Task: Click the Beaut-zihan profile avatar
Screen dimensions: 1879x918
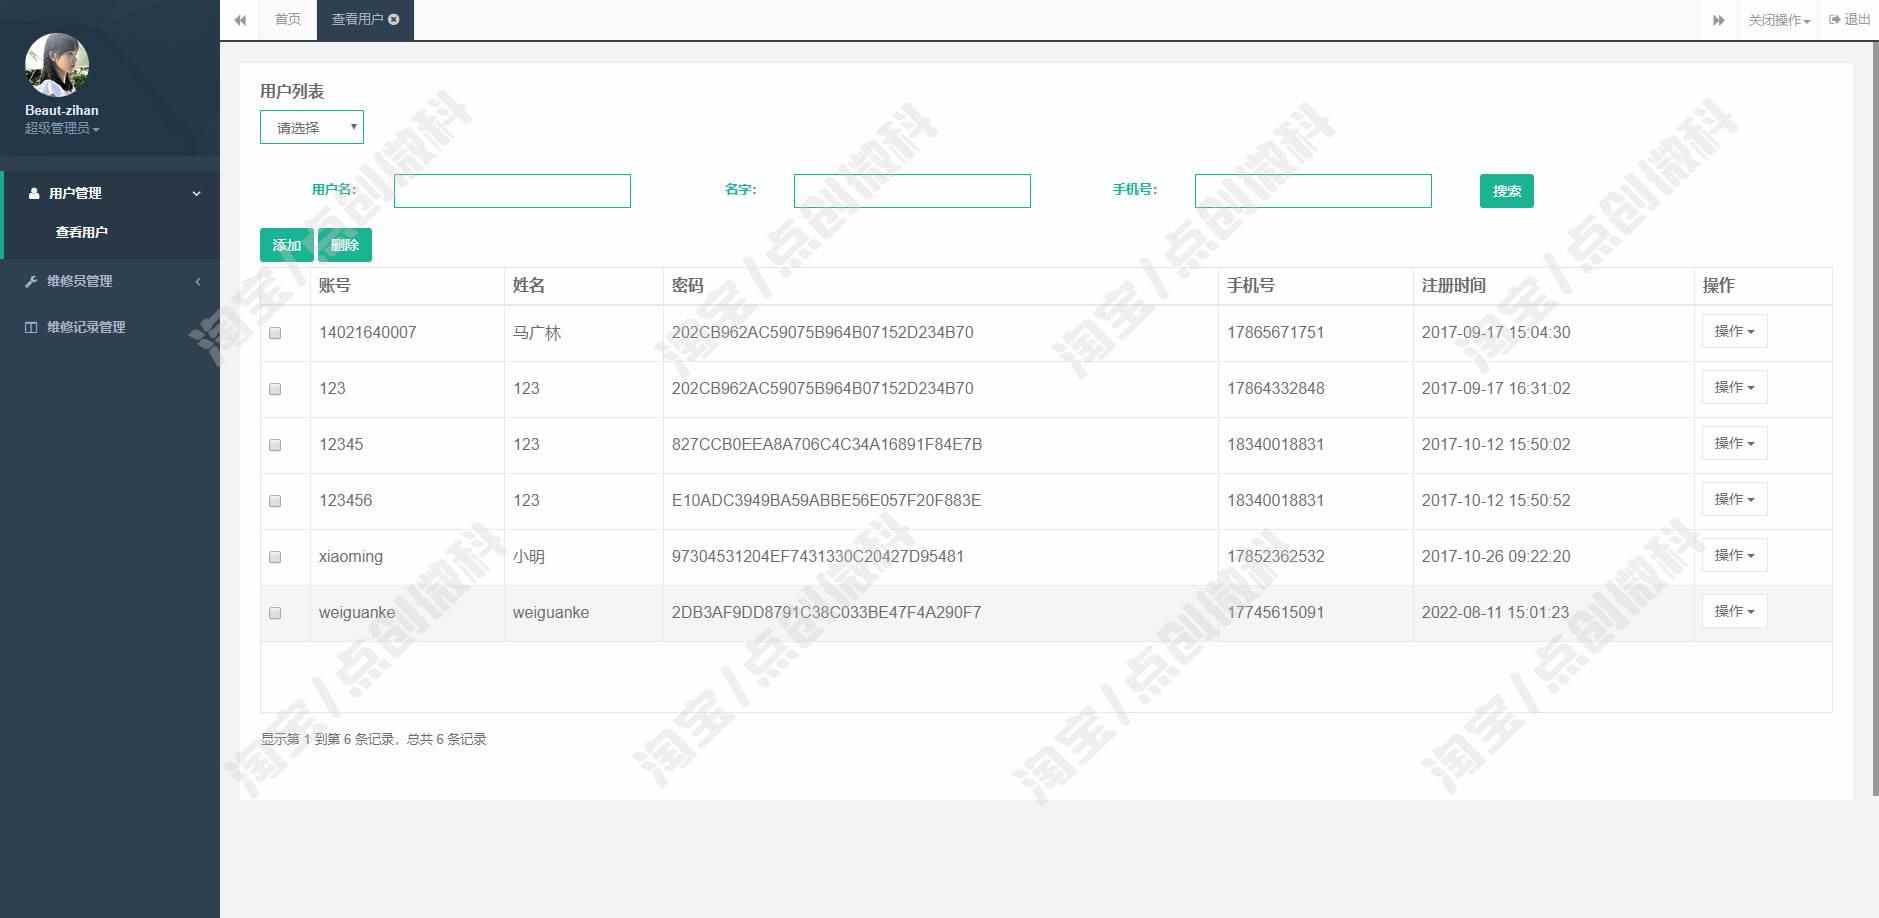Action: [57, 65]
